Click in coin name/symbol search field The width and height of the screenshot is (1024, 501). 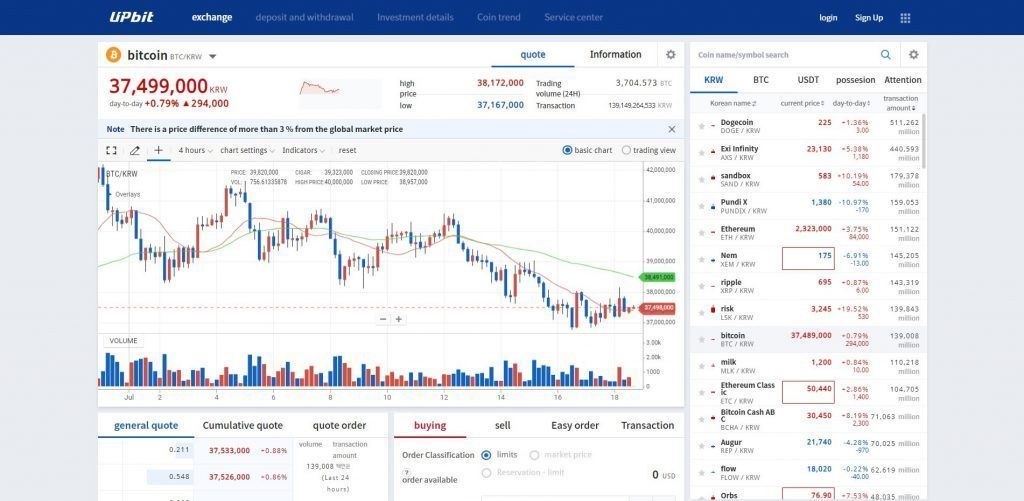pyautogui.click(x=784, y=55)
